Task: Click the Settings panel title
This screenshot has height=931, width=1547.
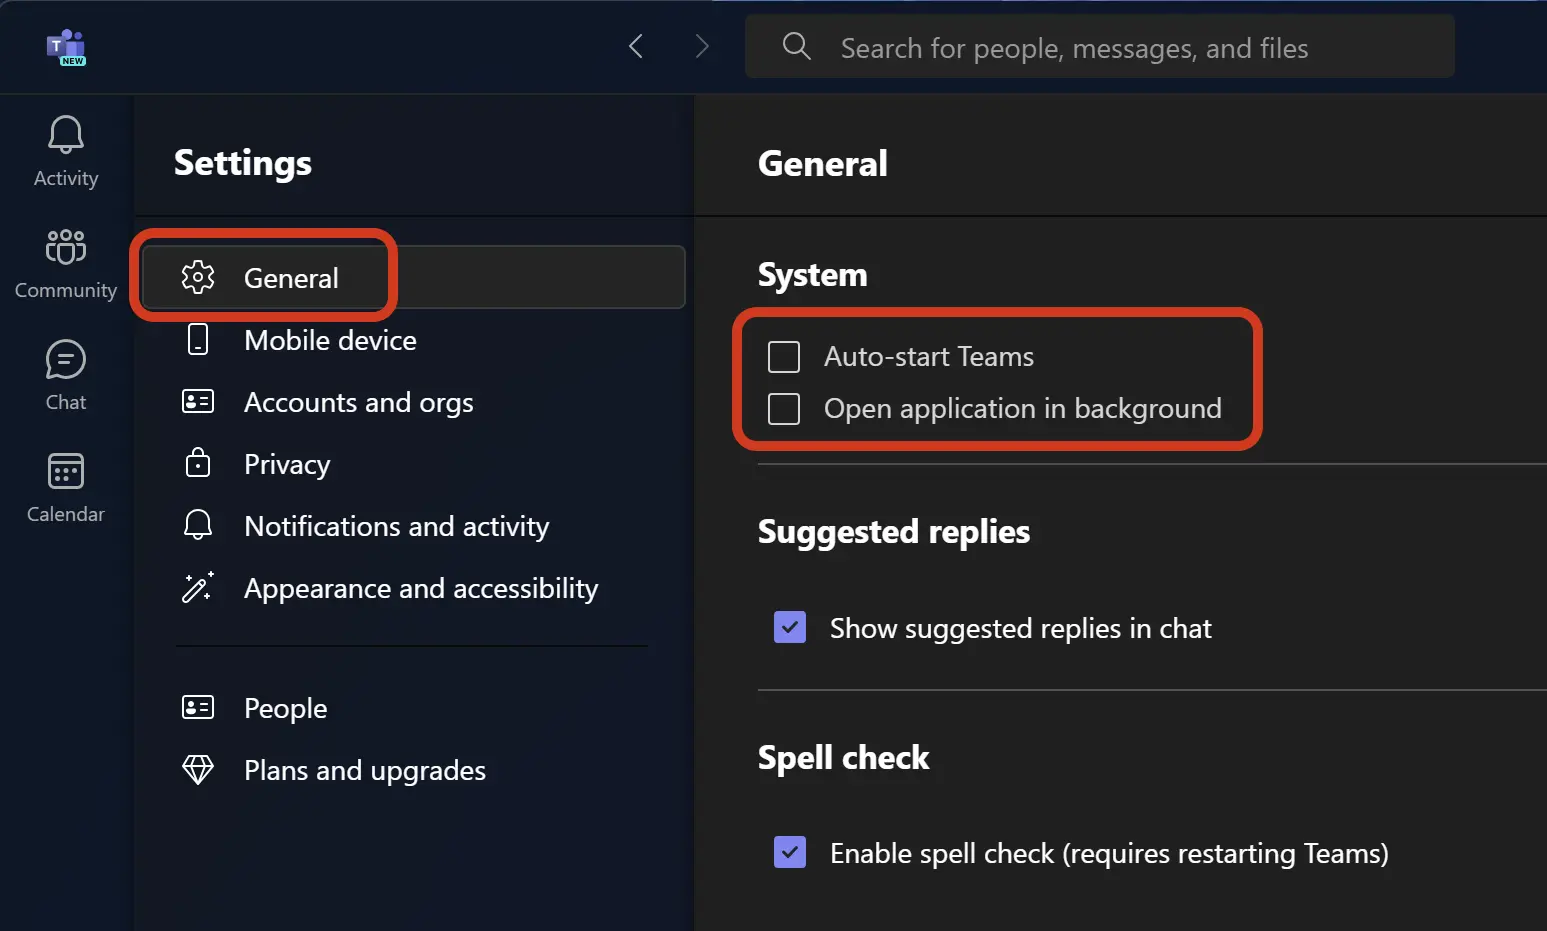Action: point(243,162)
